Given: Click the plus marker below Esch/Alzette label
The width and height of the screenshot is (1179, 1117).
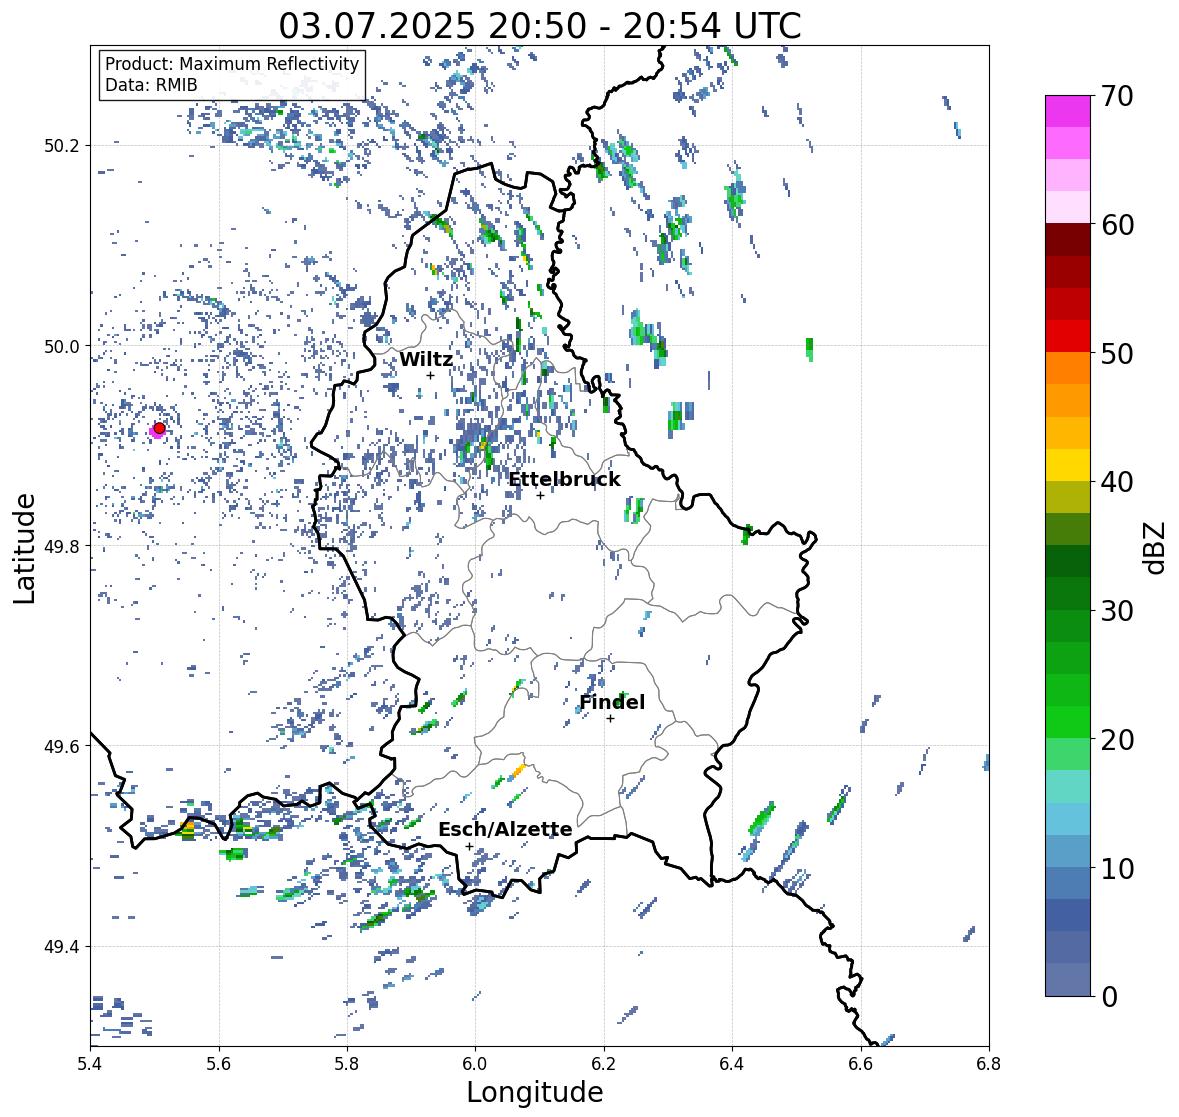Looking at the screenshot, I should tap(469, 846).
